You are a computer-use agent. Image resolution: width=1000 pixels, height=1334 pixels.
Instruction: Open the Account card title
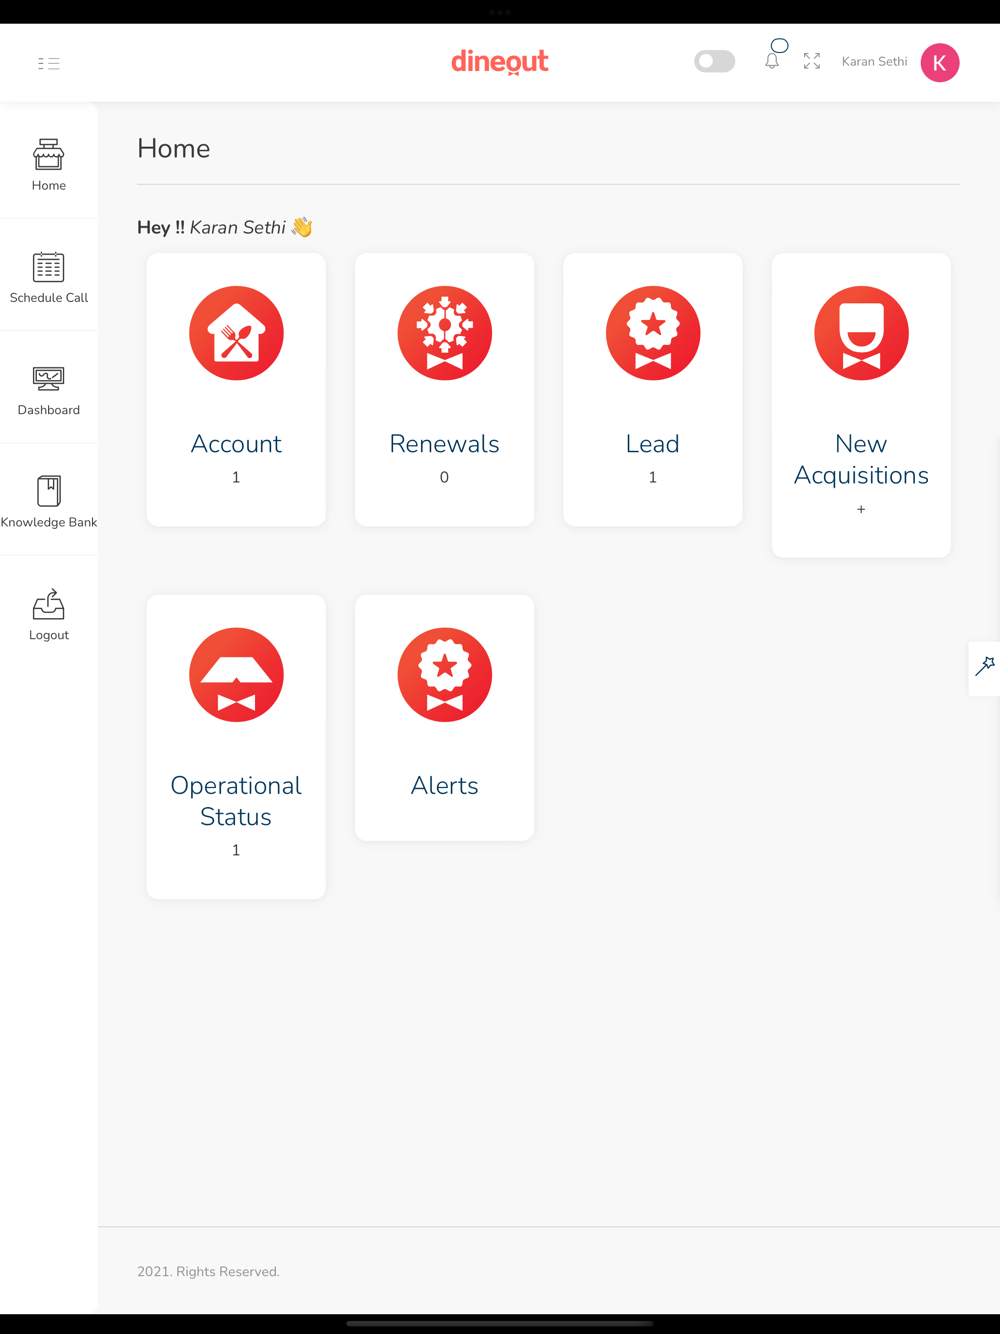(x=236, y=444)
